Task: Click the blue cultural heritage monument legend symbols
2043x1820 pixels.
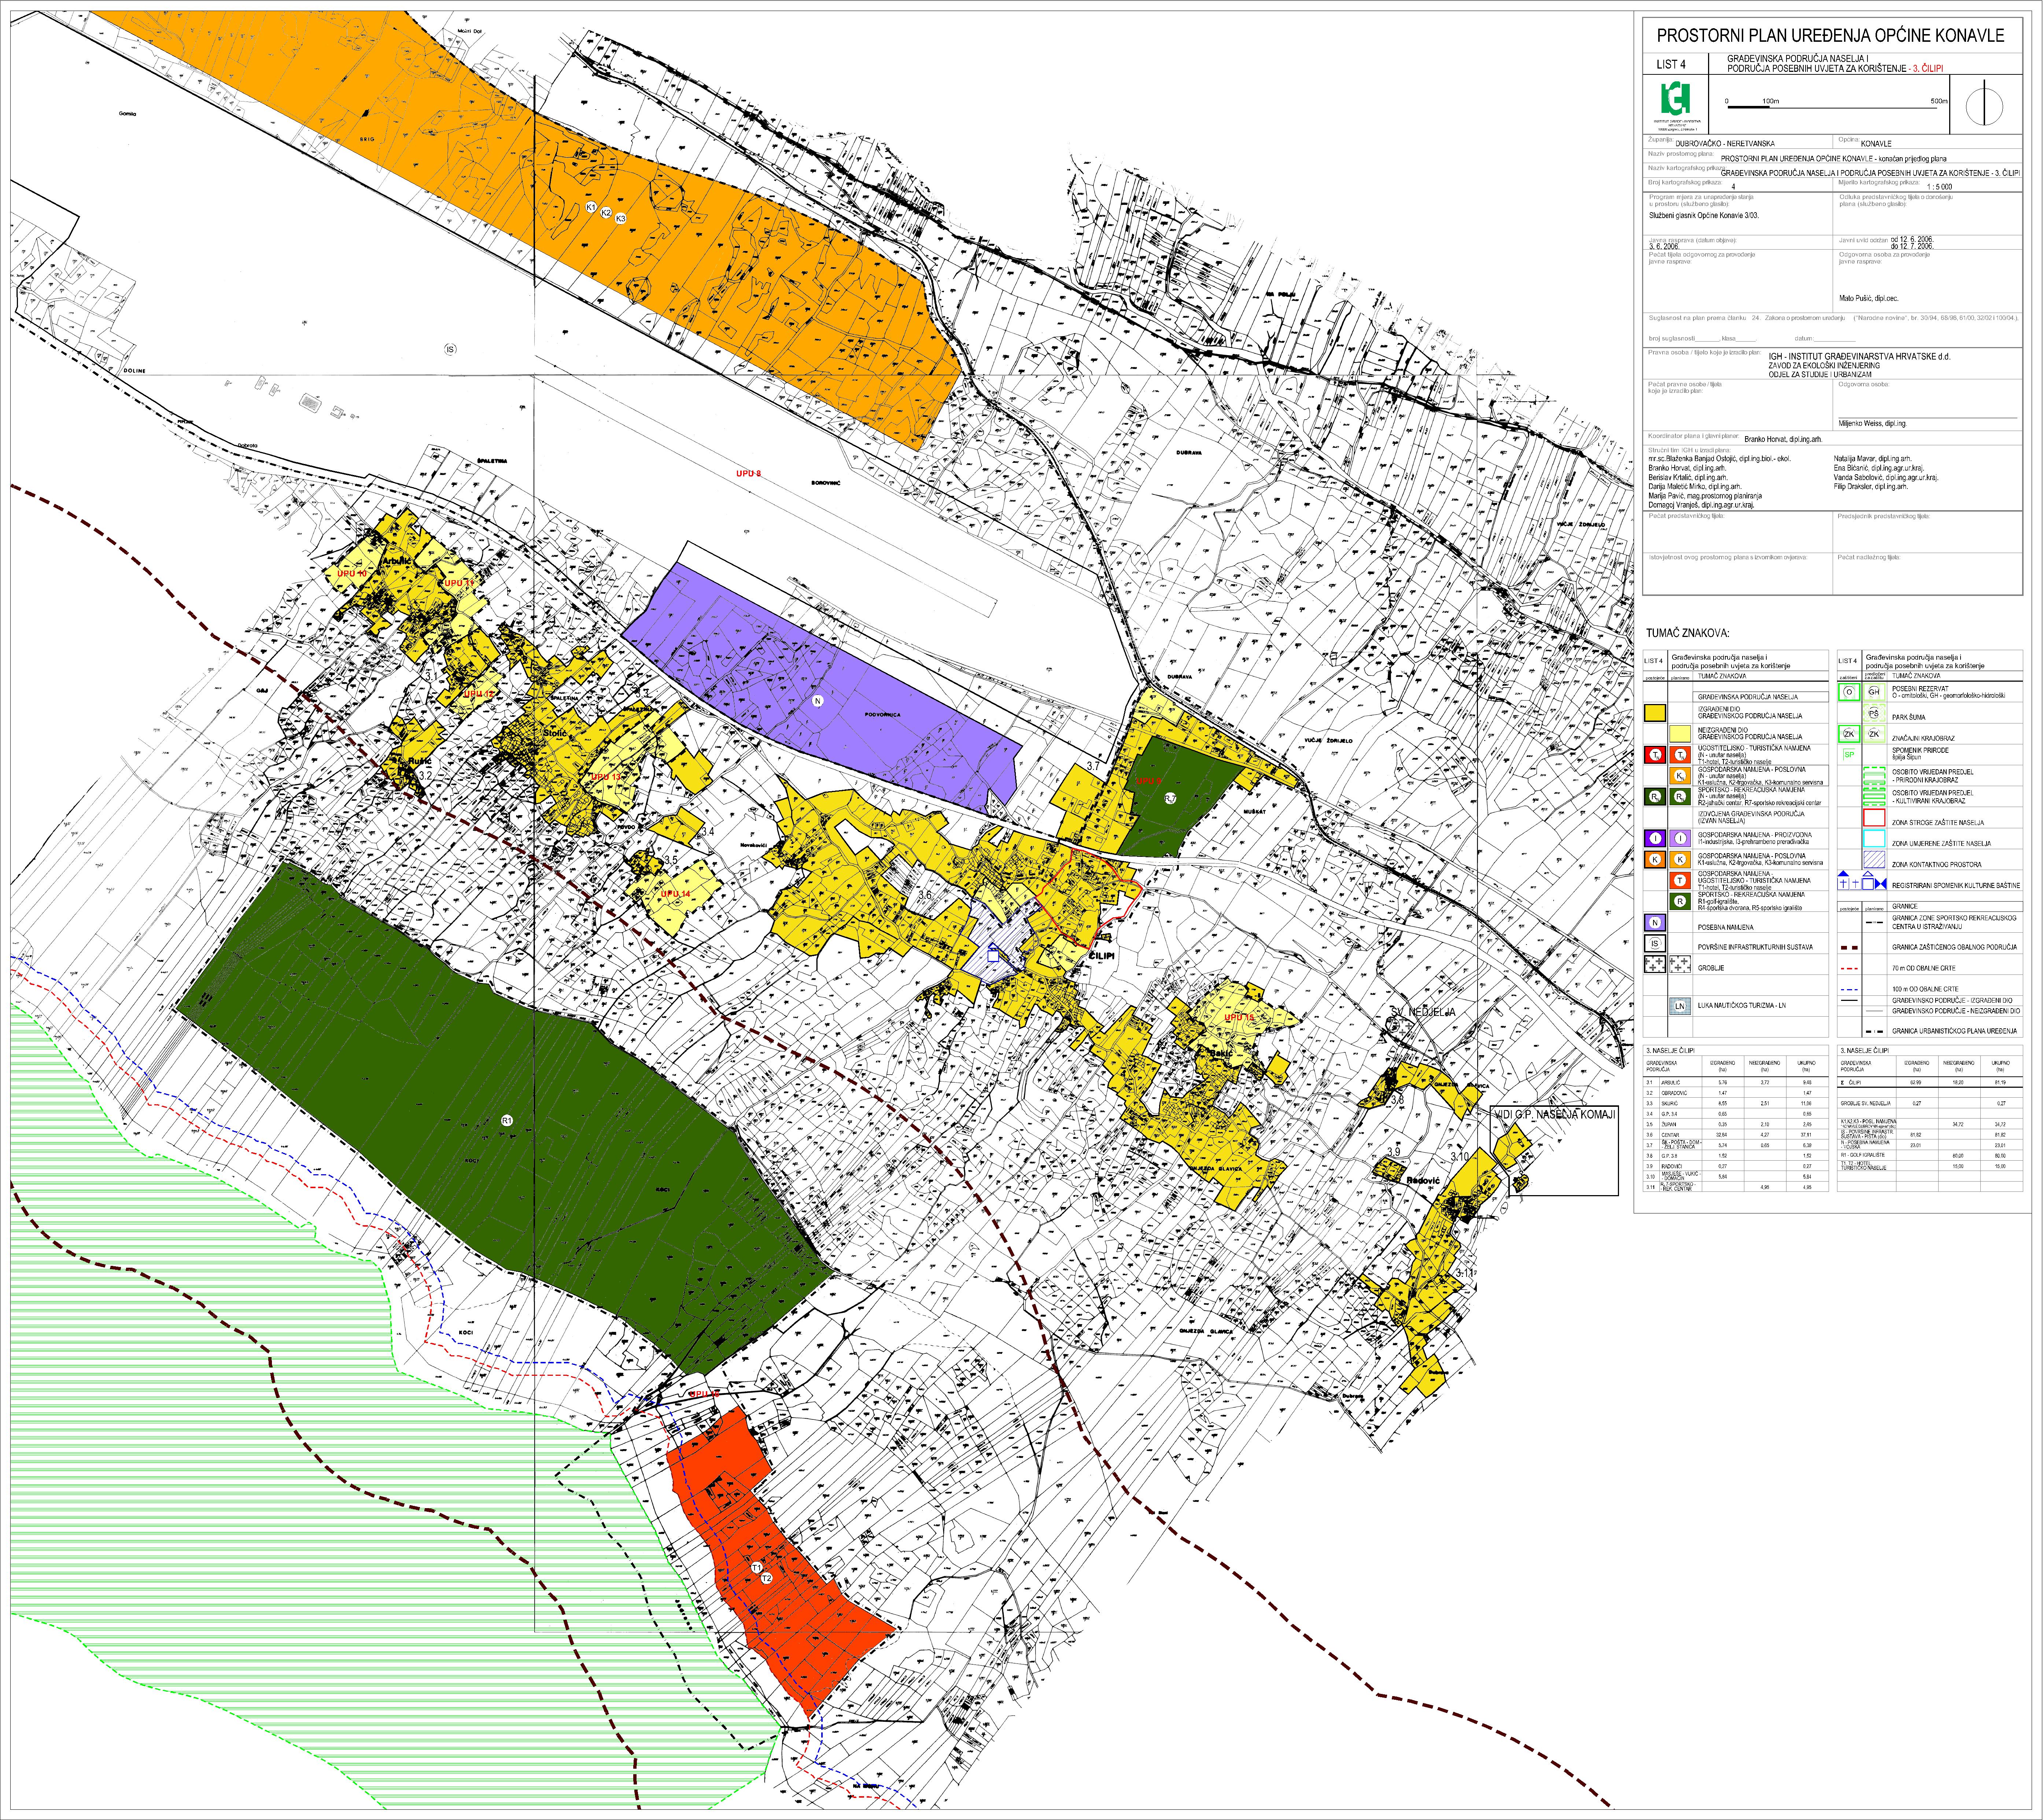Action: coord(1862,880)
